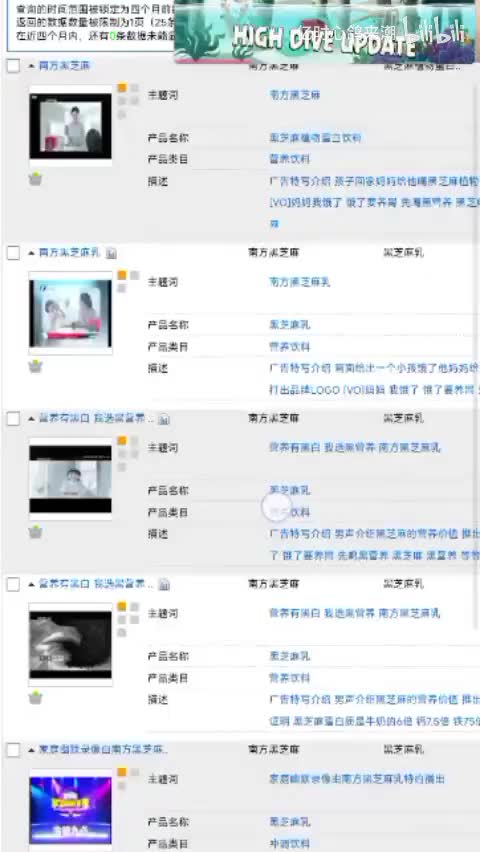480x852 pixels.
Task: Open 黑芝麻乳 product name link in second result
Action: click(290, 325)
